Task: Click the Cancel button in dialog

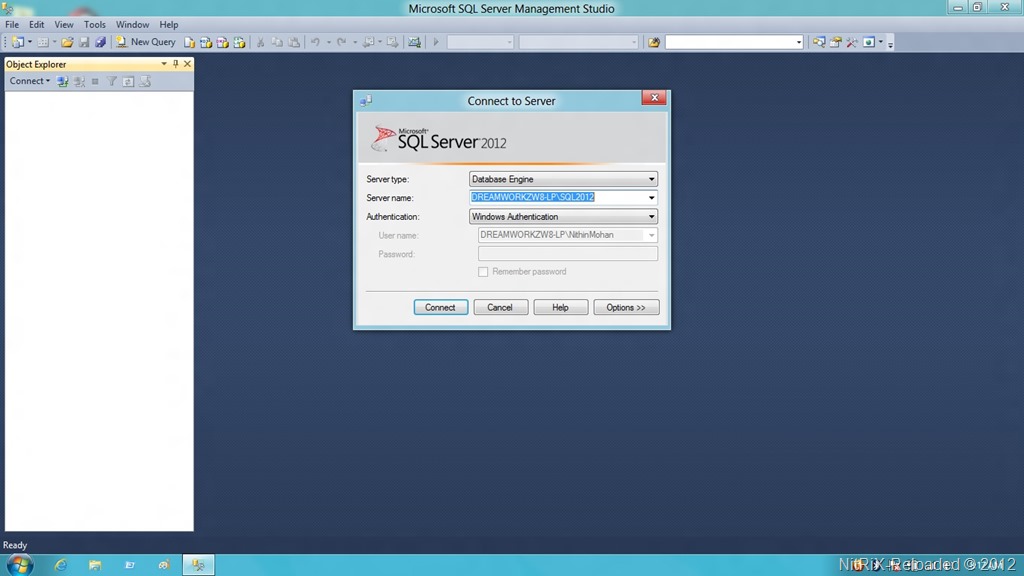Action: click(500, 308)
